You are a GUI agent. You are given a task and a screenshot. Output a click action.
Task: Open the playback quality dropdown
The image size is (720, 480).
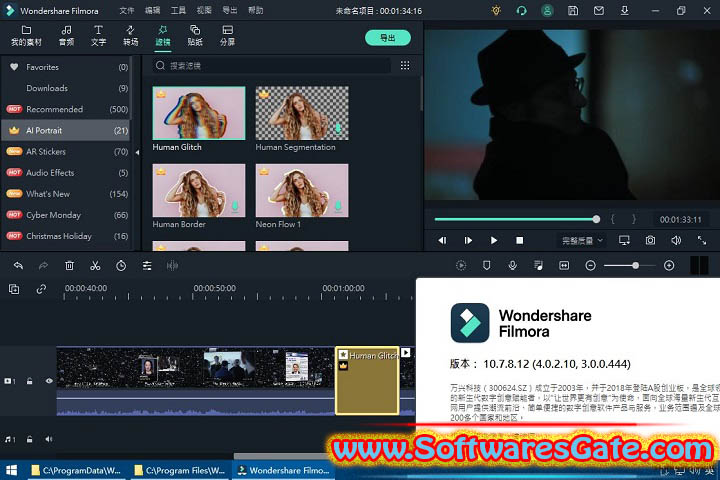[x=582, y=240]
